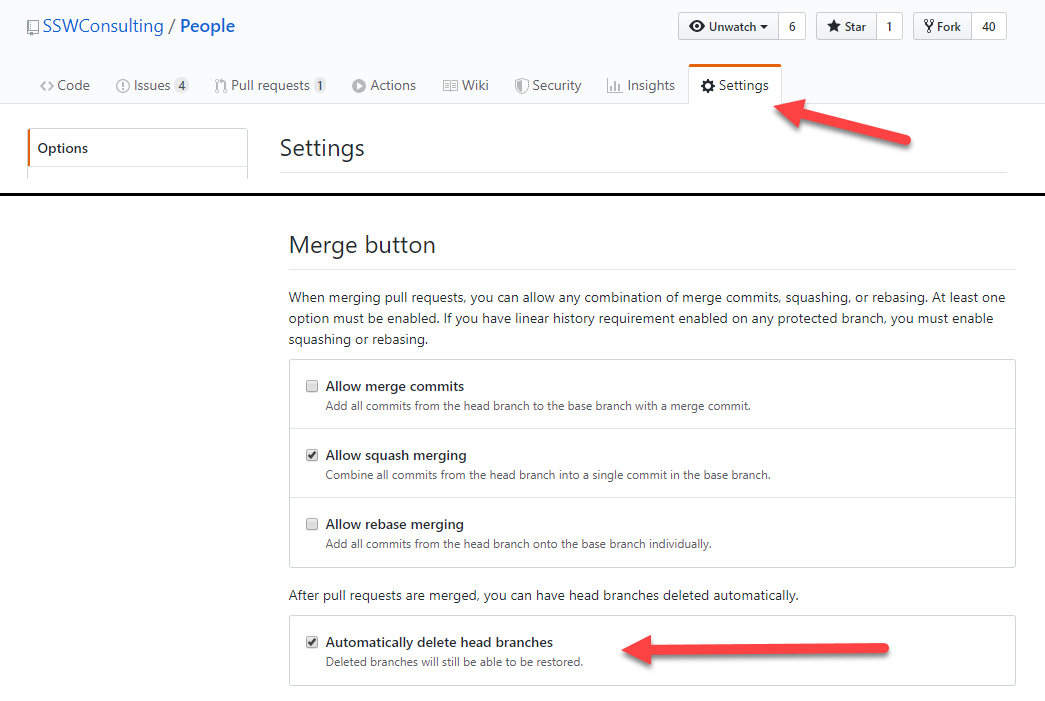The height and width of the screenshot is (701, 1045).
Task: Open the SSWConsulting organization link
Action: click(103, 27)
